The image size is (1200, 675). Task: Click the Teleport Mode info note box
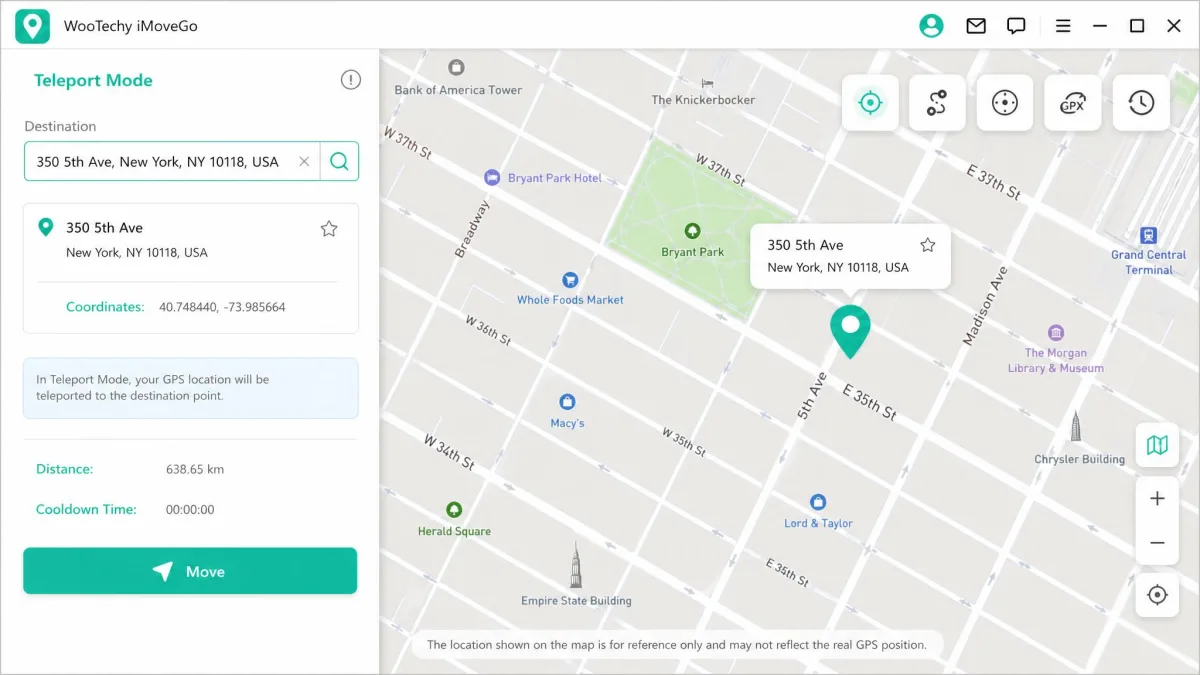[x=190, y=388]
